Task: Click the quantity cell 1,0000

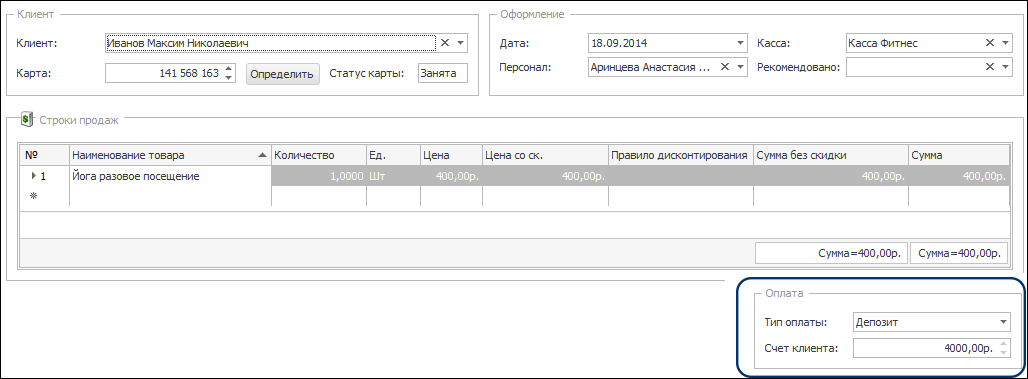Action: tap(319, 176)
